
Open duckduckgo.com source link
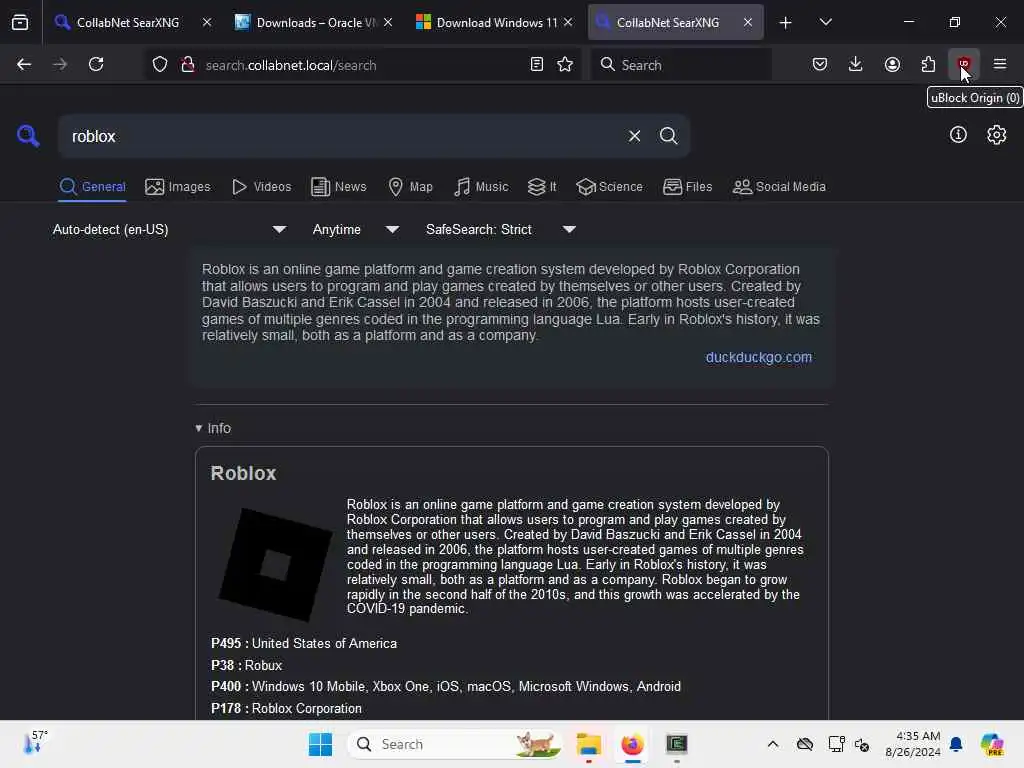point(758,357)
